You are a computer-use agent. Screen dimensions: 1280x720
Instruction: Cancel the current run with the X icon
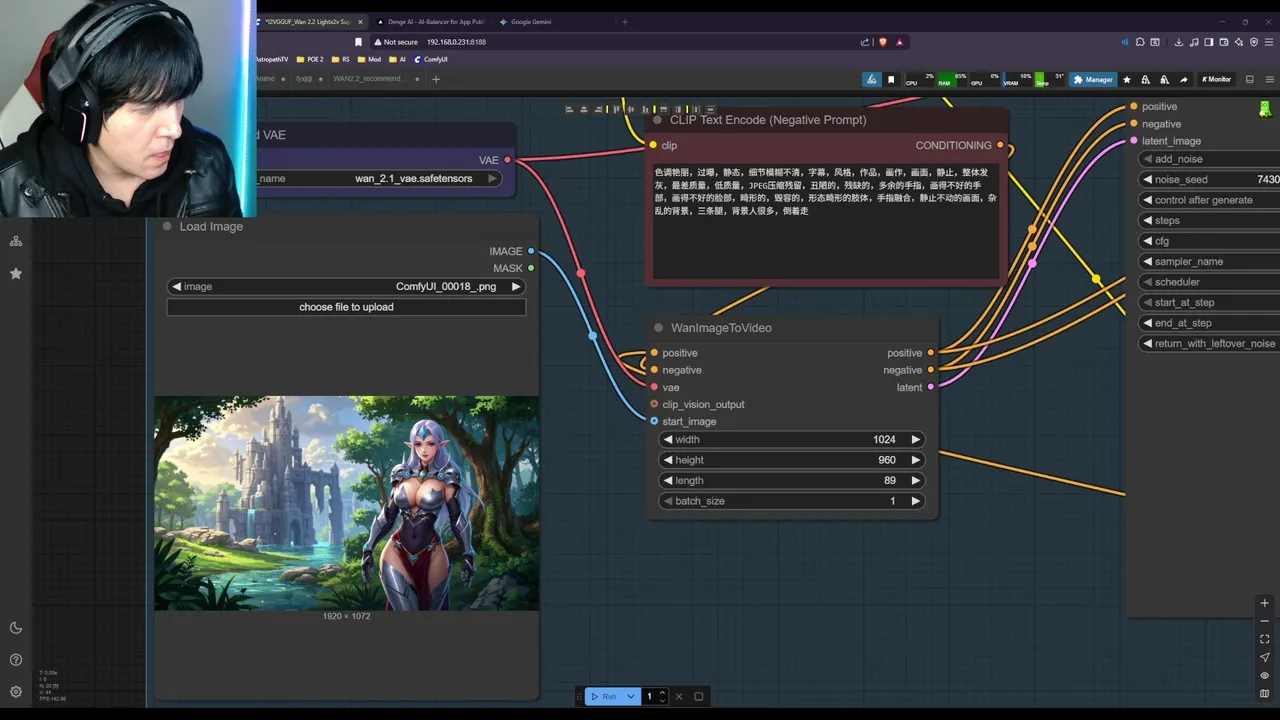pos(679,696)
